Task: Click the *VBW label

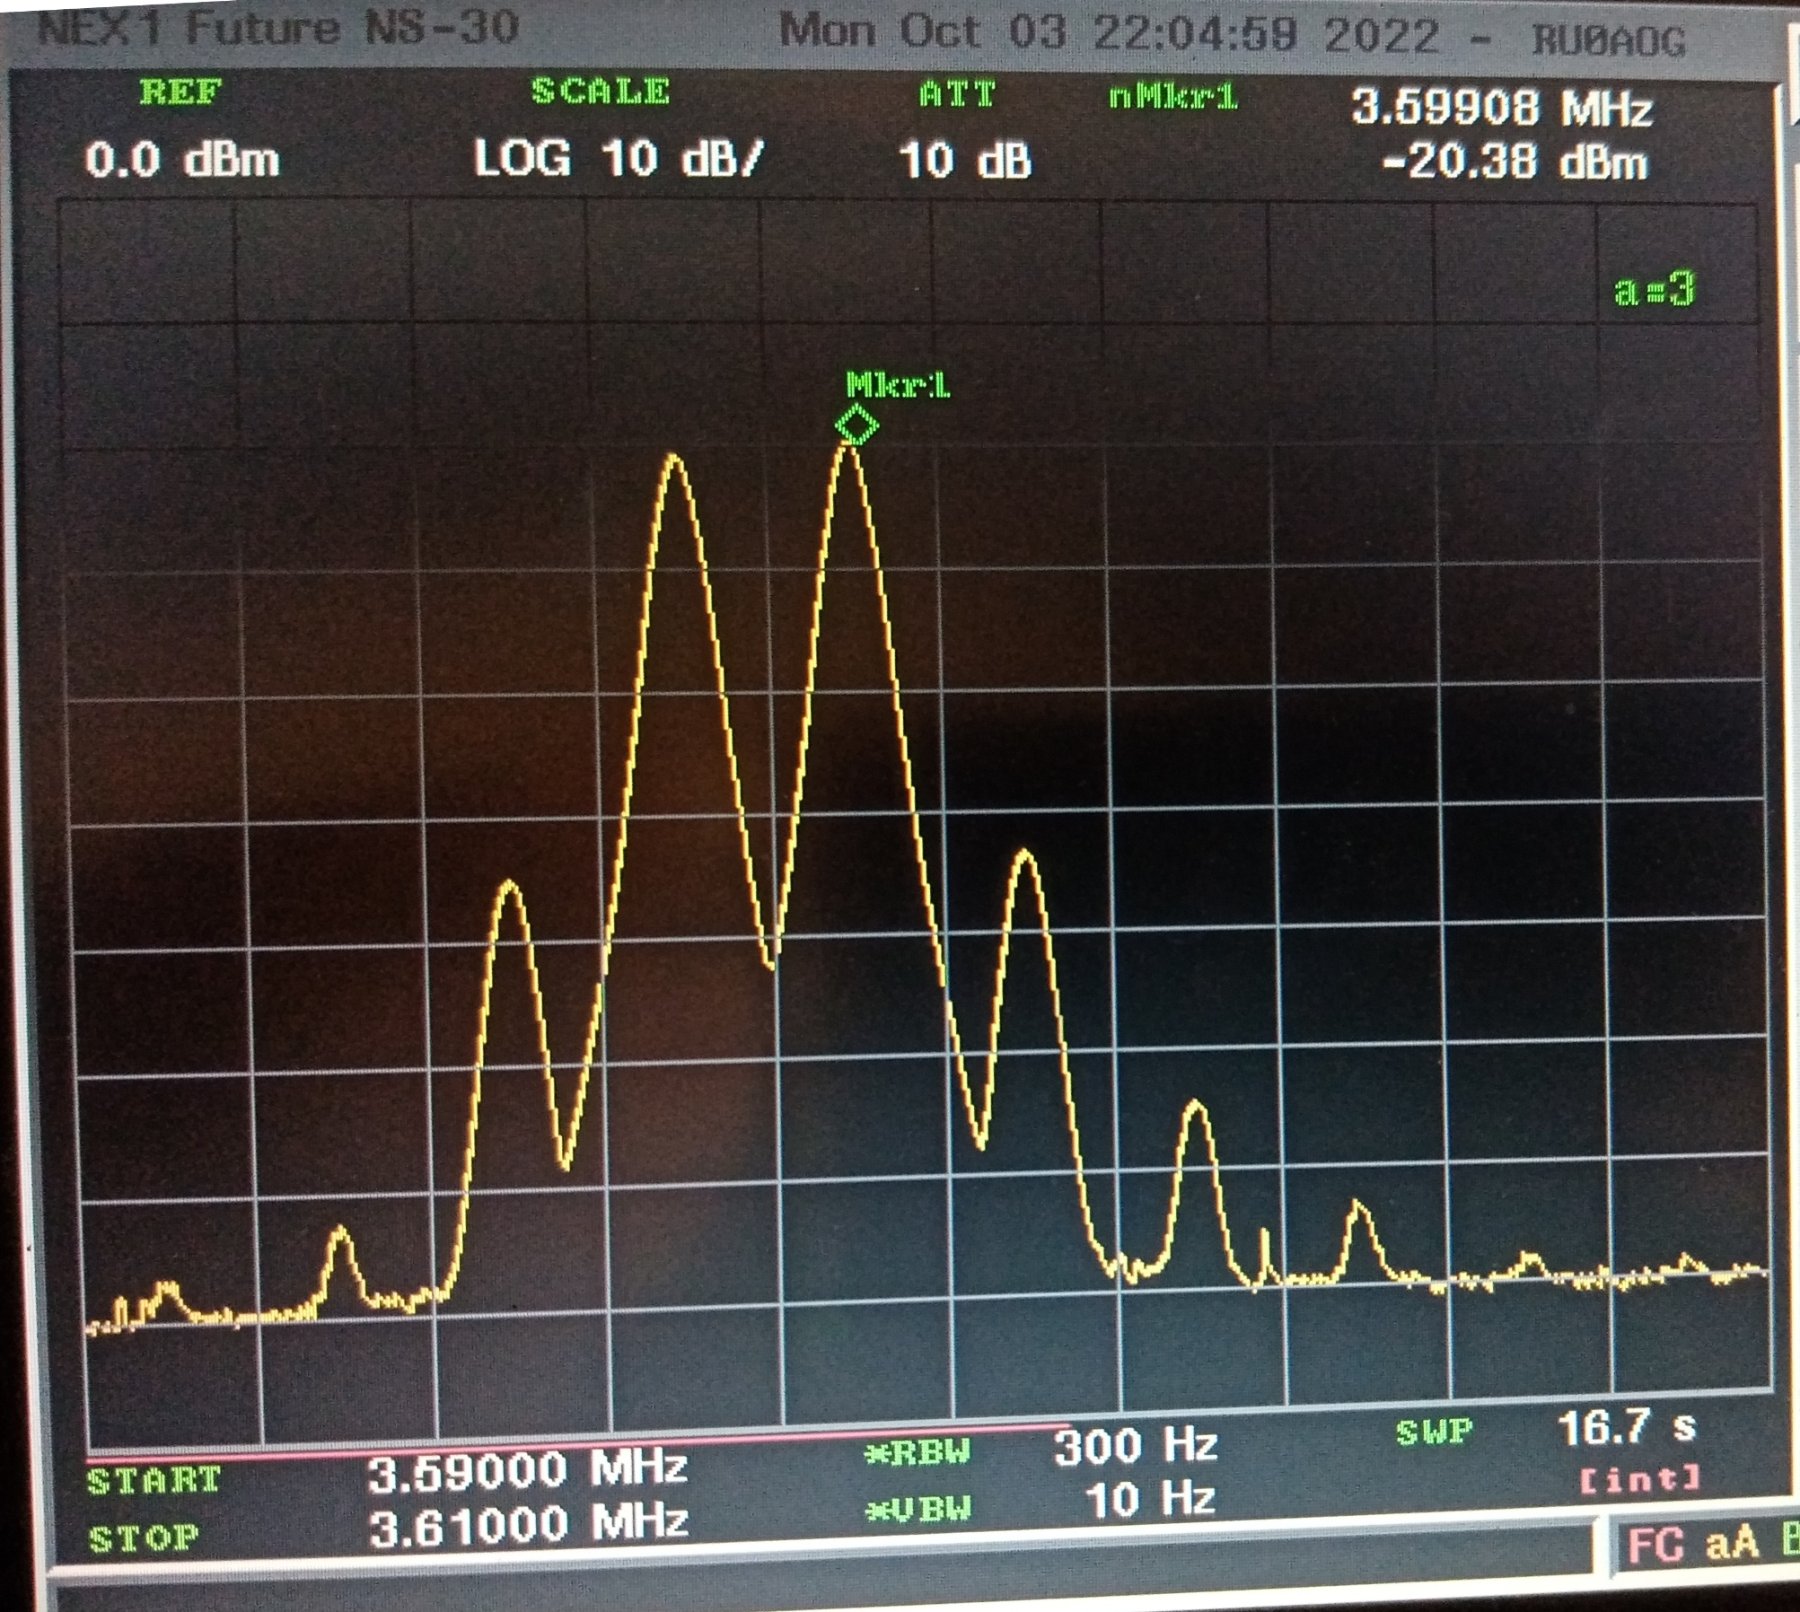Action: (x=917, y=1509)
